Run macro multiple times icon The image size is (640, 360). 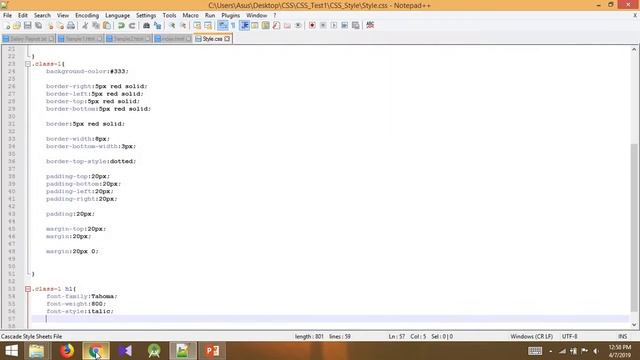click(x=344, y=25)
